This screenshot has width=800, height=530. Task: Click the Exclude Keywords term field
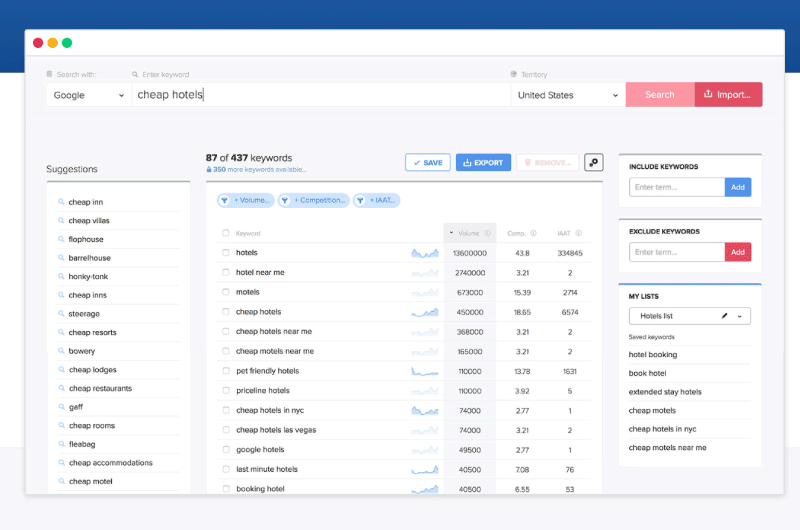coord(677,252)
